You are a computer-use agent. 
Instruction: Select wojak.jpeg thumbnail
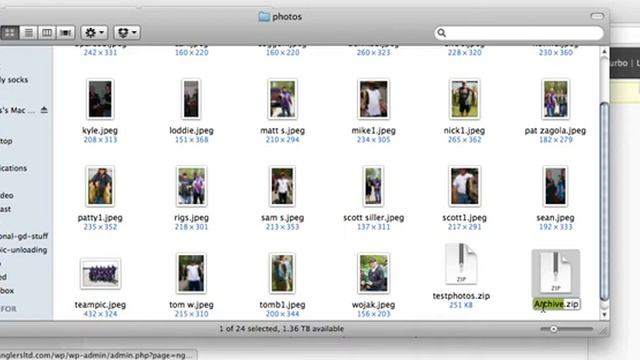click(x=373, y=273)
